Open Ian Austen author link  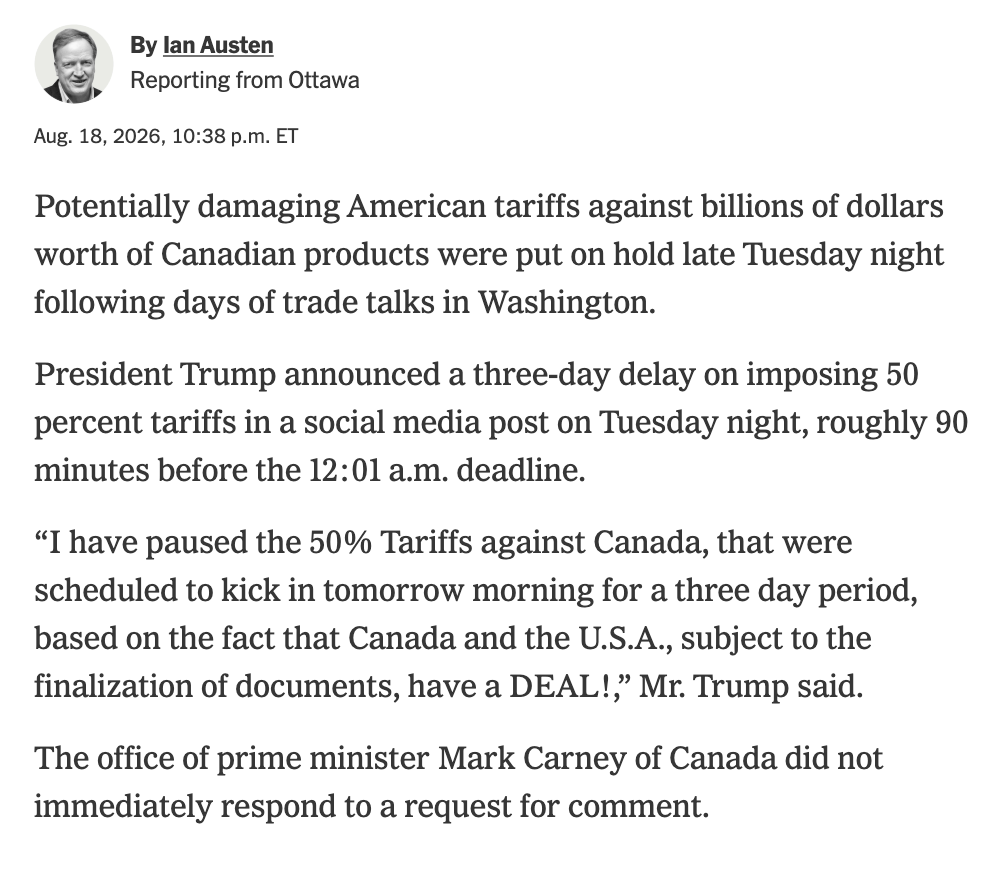click(218, 46)
